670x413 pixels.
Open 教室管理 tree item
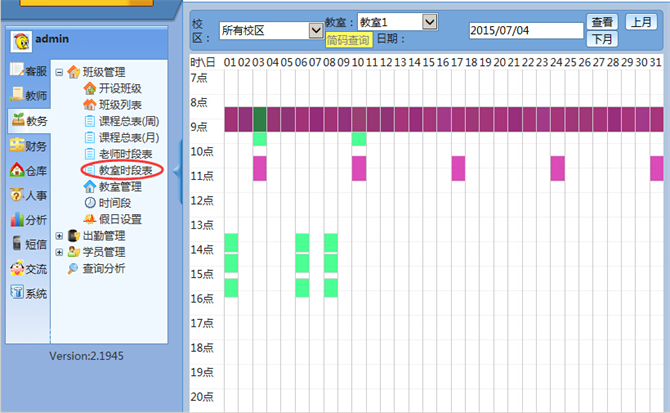(x=120, y=187)
